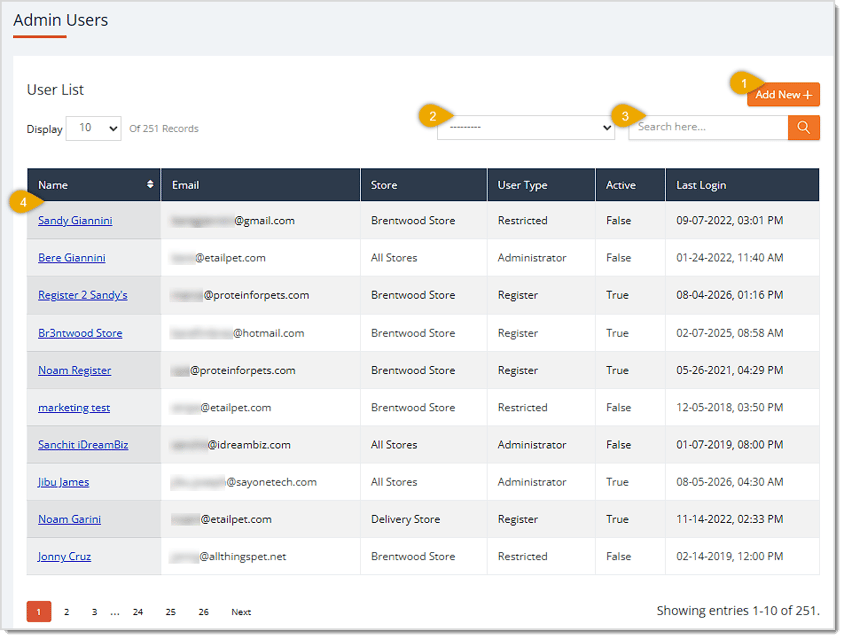Open the Noam Garini user link

pyautogui.click(x=69, y=519)
